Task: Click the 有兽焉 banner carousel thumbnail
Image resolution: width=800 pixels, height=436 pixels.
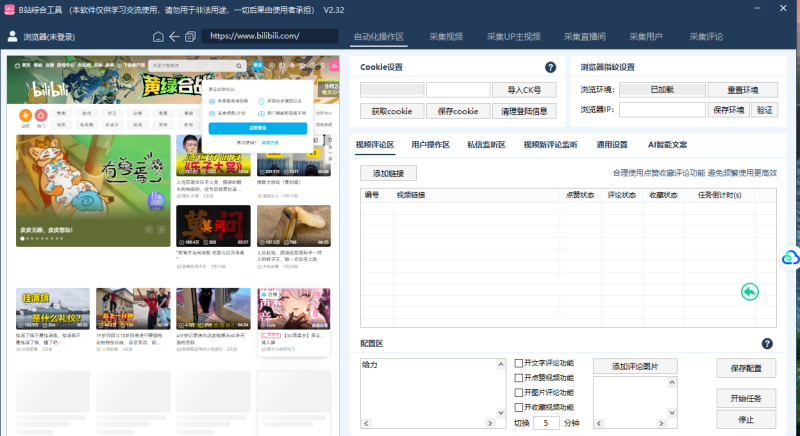Action: click(93, 191)
